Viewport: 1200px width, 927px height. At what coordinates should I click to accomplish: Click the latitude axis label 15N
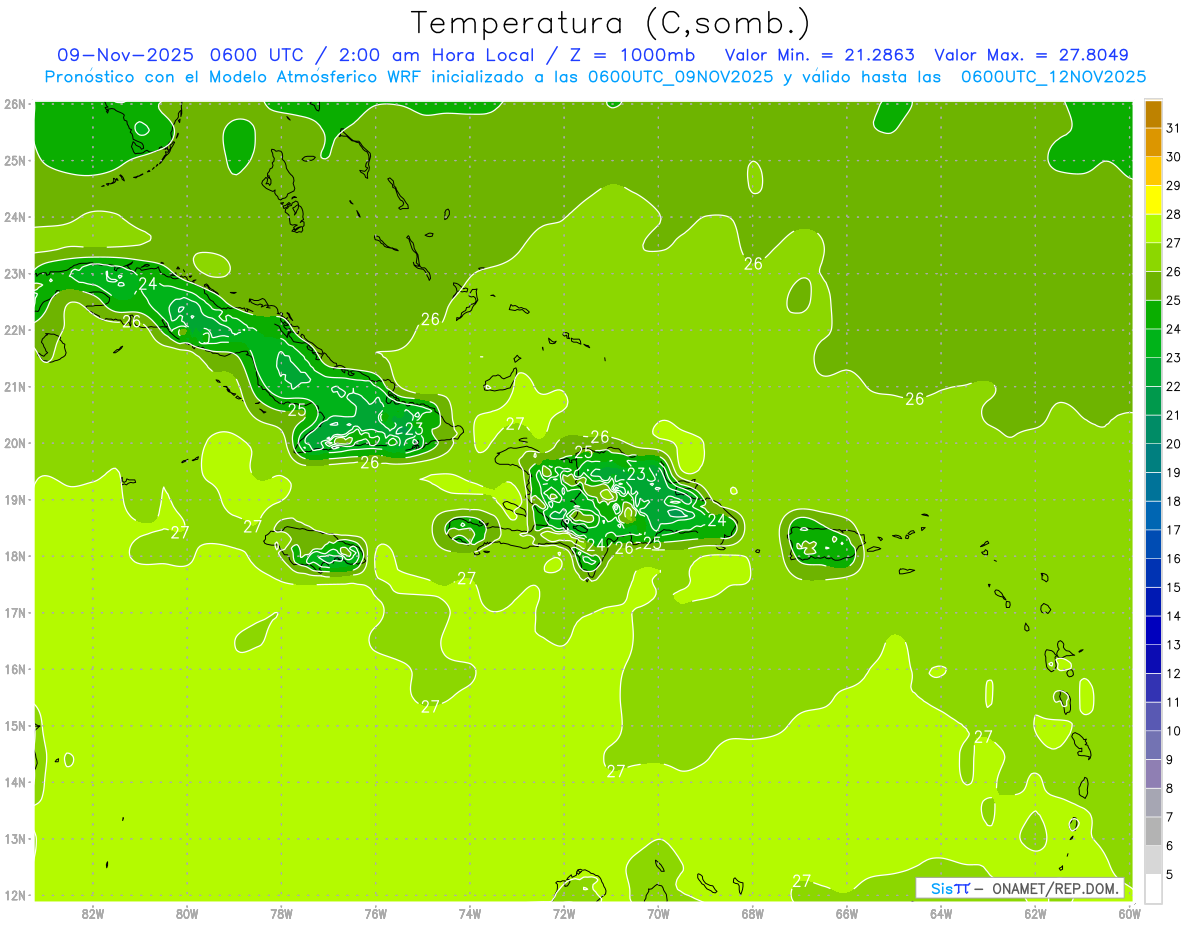[x=15, y=726]
